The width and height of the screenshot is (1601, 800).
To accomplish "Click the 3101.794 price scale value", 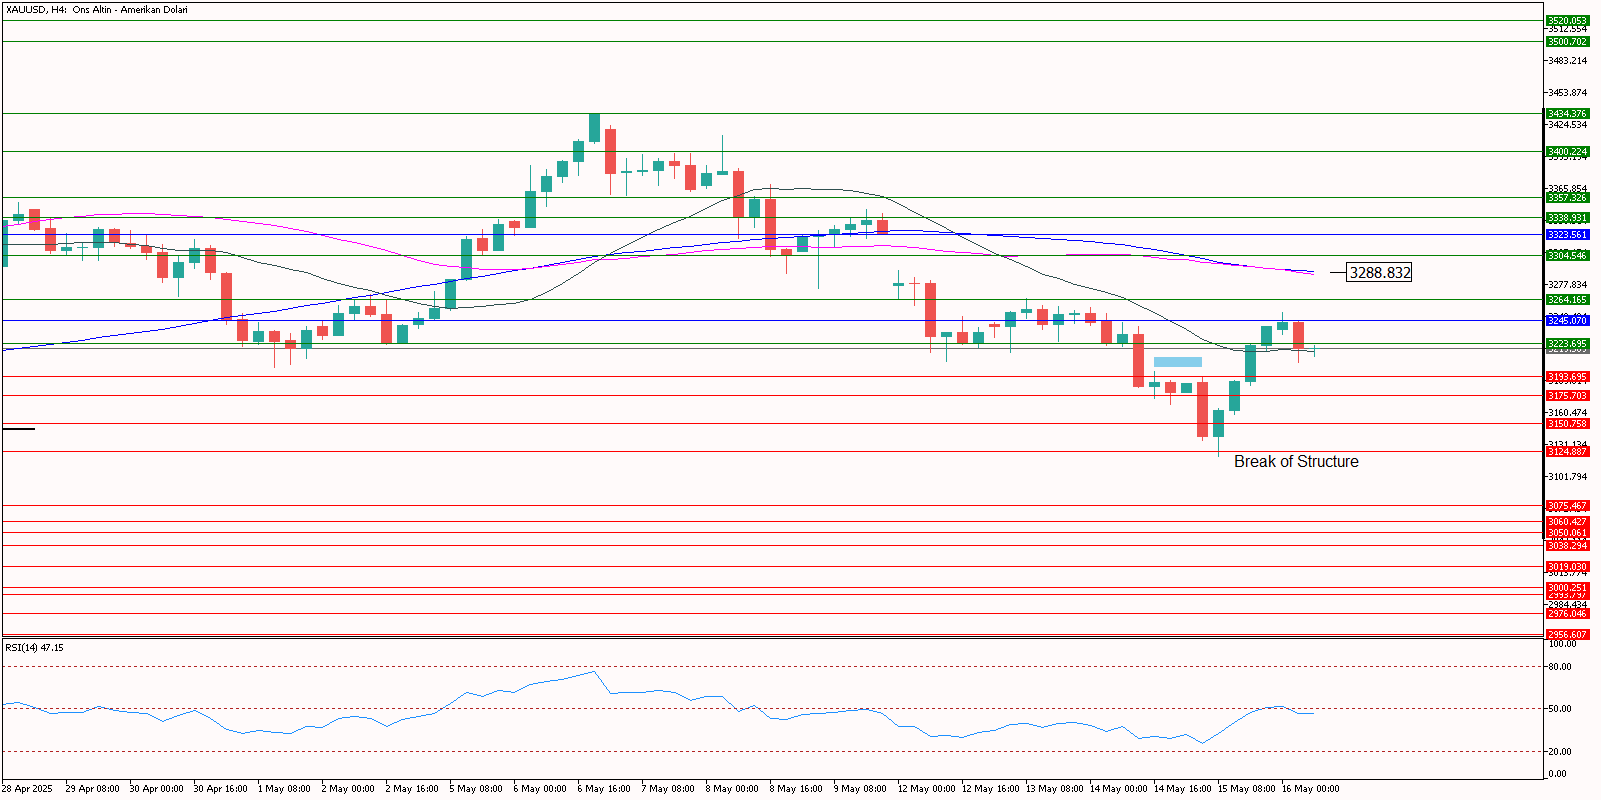I will (1567, 476).
